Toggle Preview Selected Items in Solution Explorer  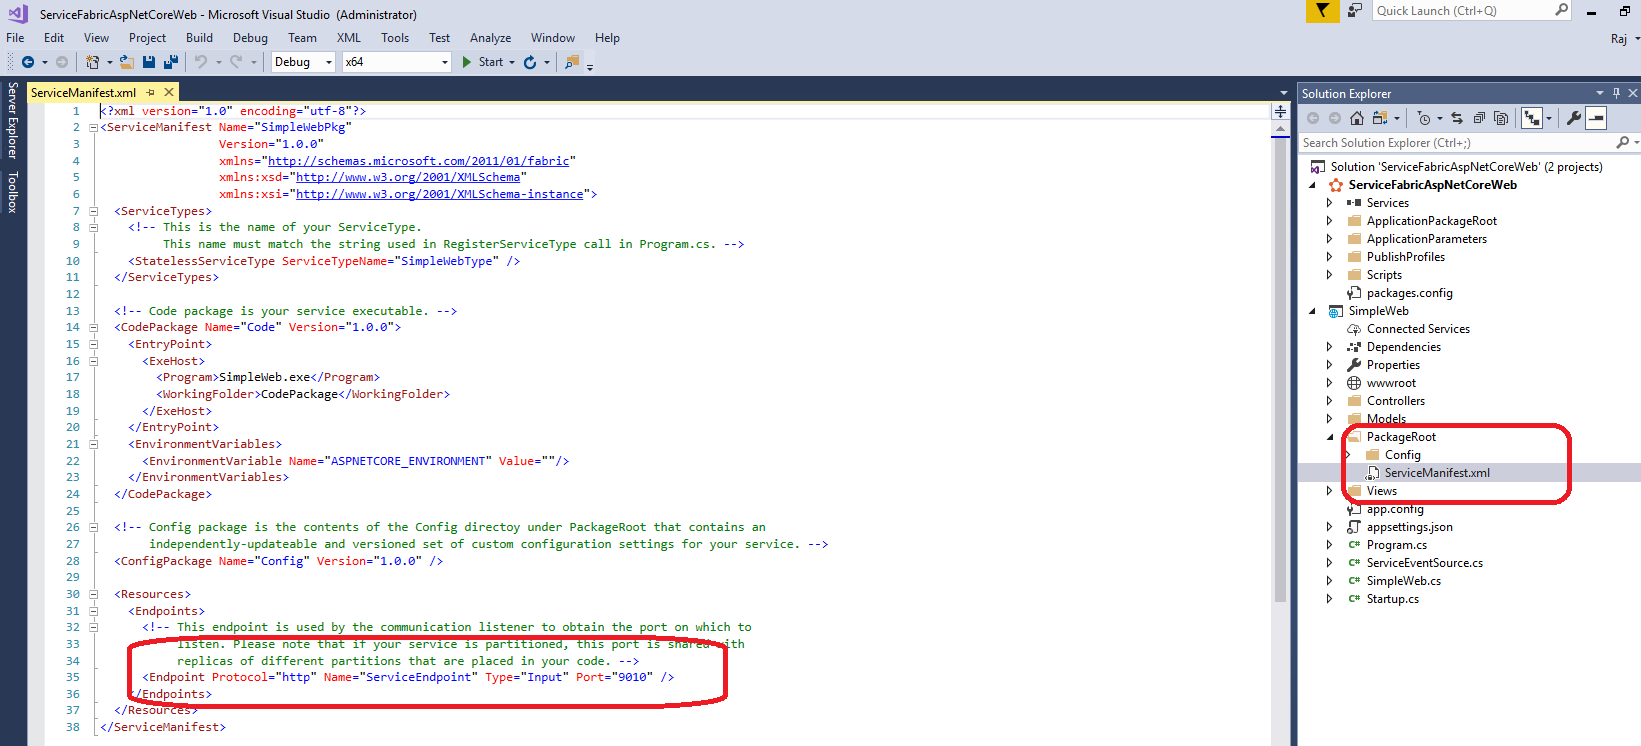coord(1596,118)
